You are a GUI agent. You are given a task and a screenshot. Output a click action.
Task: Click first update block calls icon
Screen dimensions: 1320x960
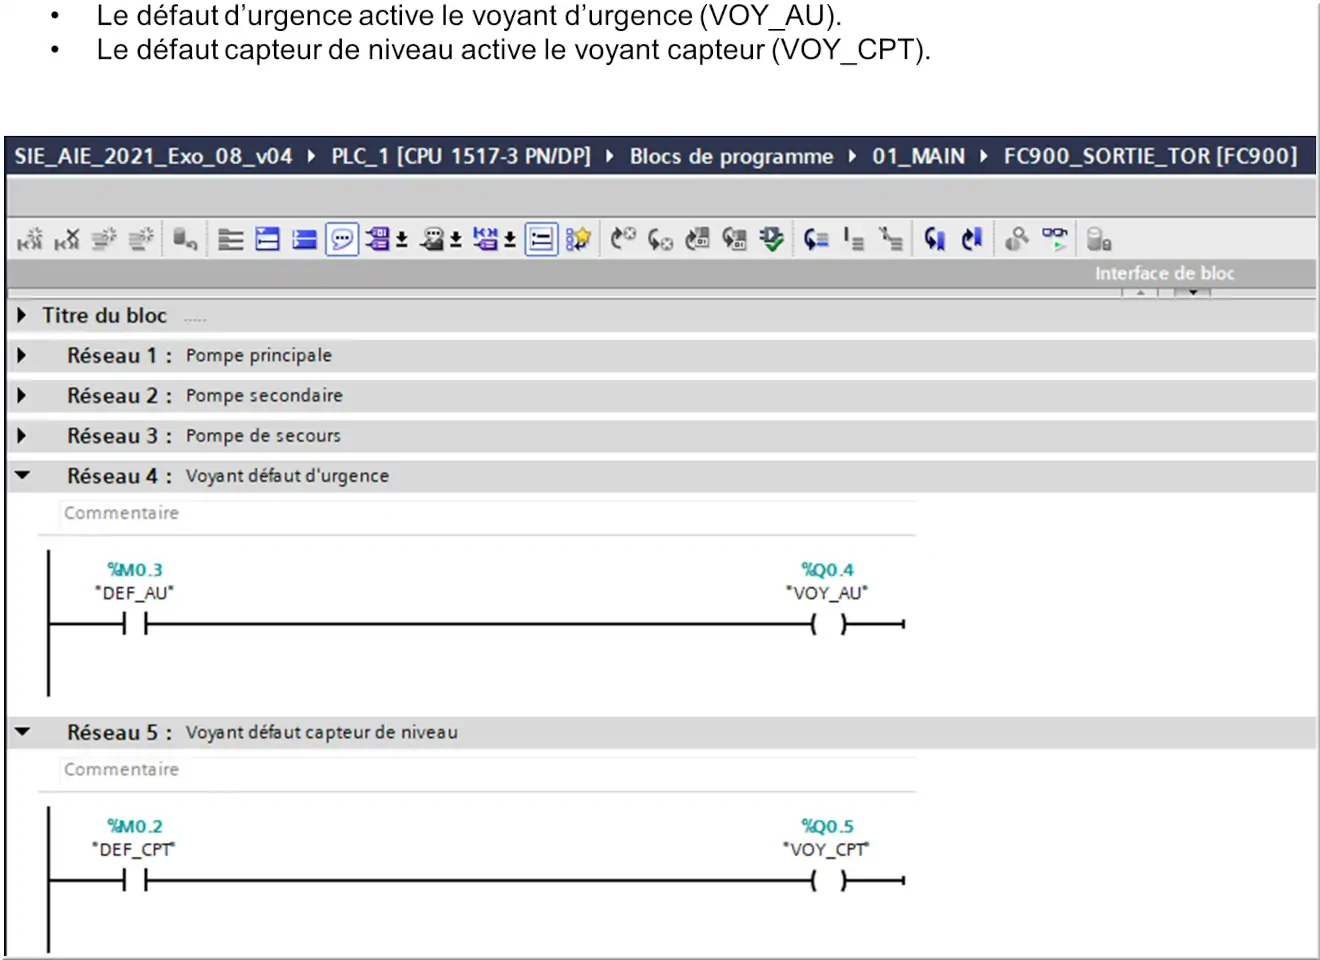click(x=697, y=239)
